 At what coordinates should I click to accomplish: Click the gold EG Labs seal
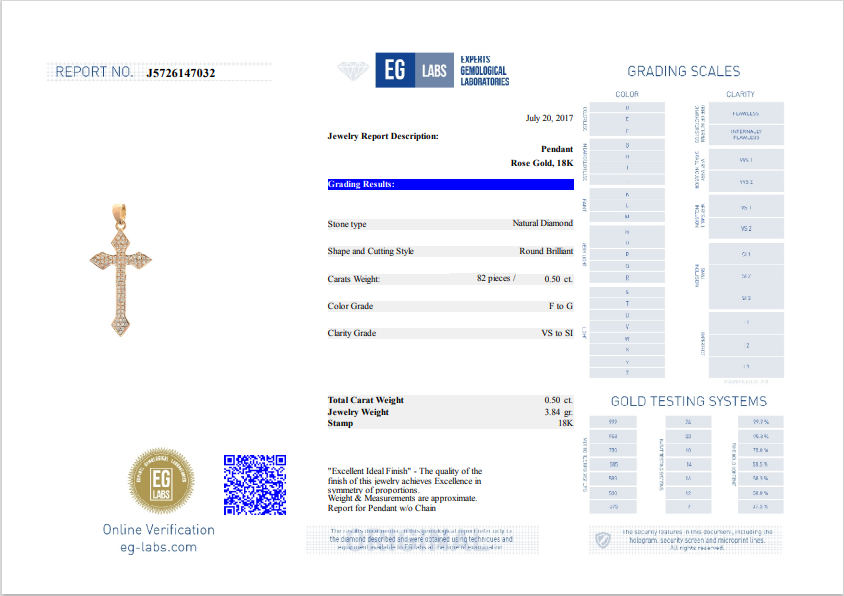point(161,480)
